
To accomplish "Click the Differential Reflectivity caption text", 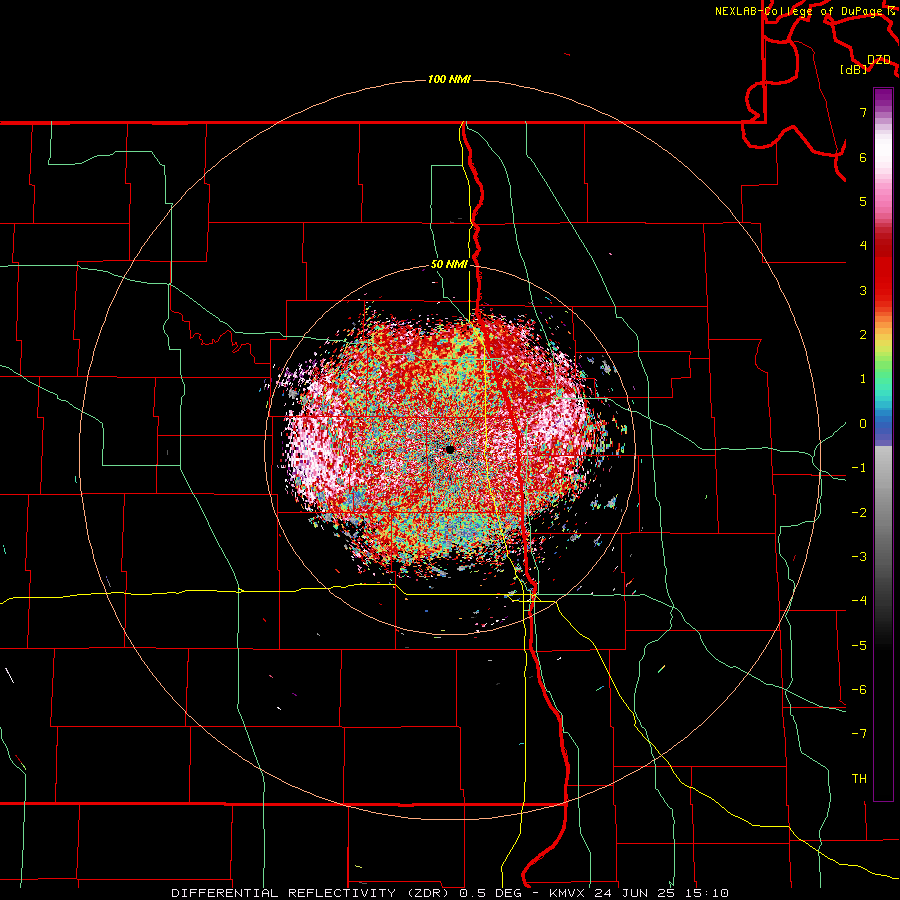I will click(310, 893).
